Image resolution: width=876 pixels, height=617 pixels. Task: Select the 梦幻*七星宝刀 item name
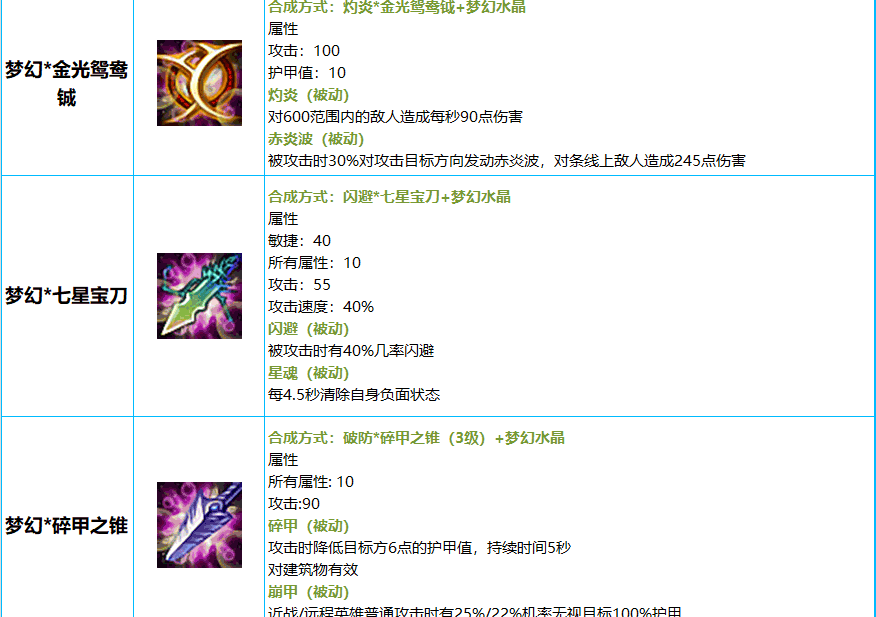pos(66,296)
